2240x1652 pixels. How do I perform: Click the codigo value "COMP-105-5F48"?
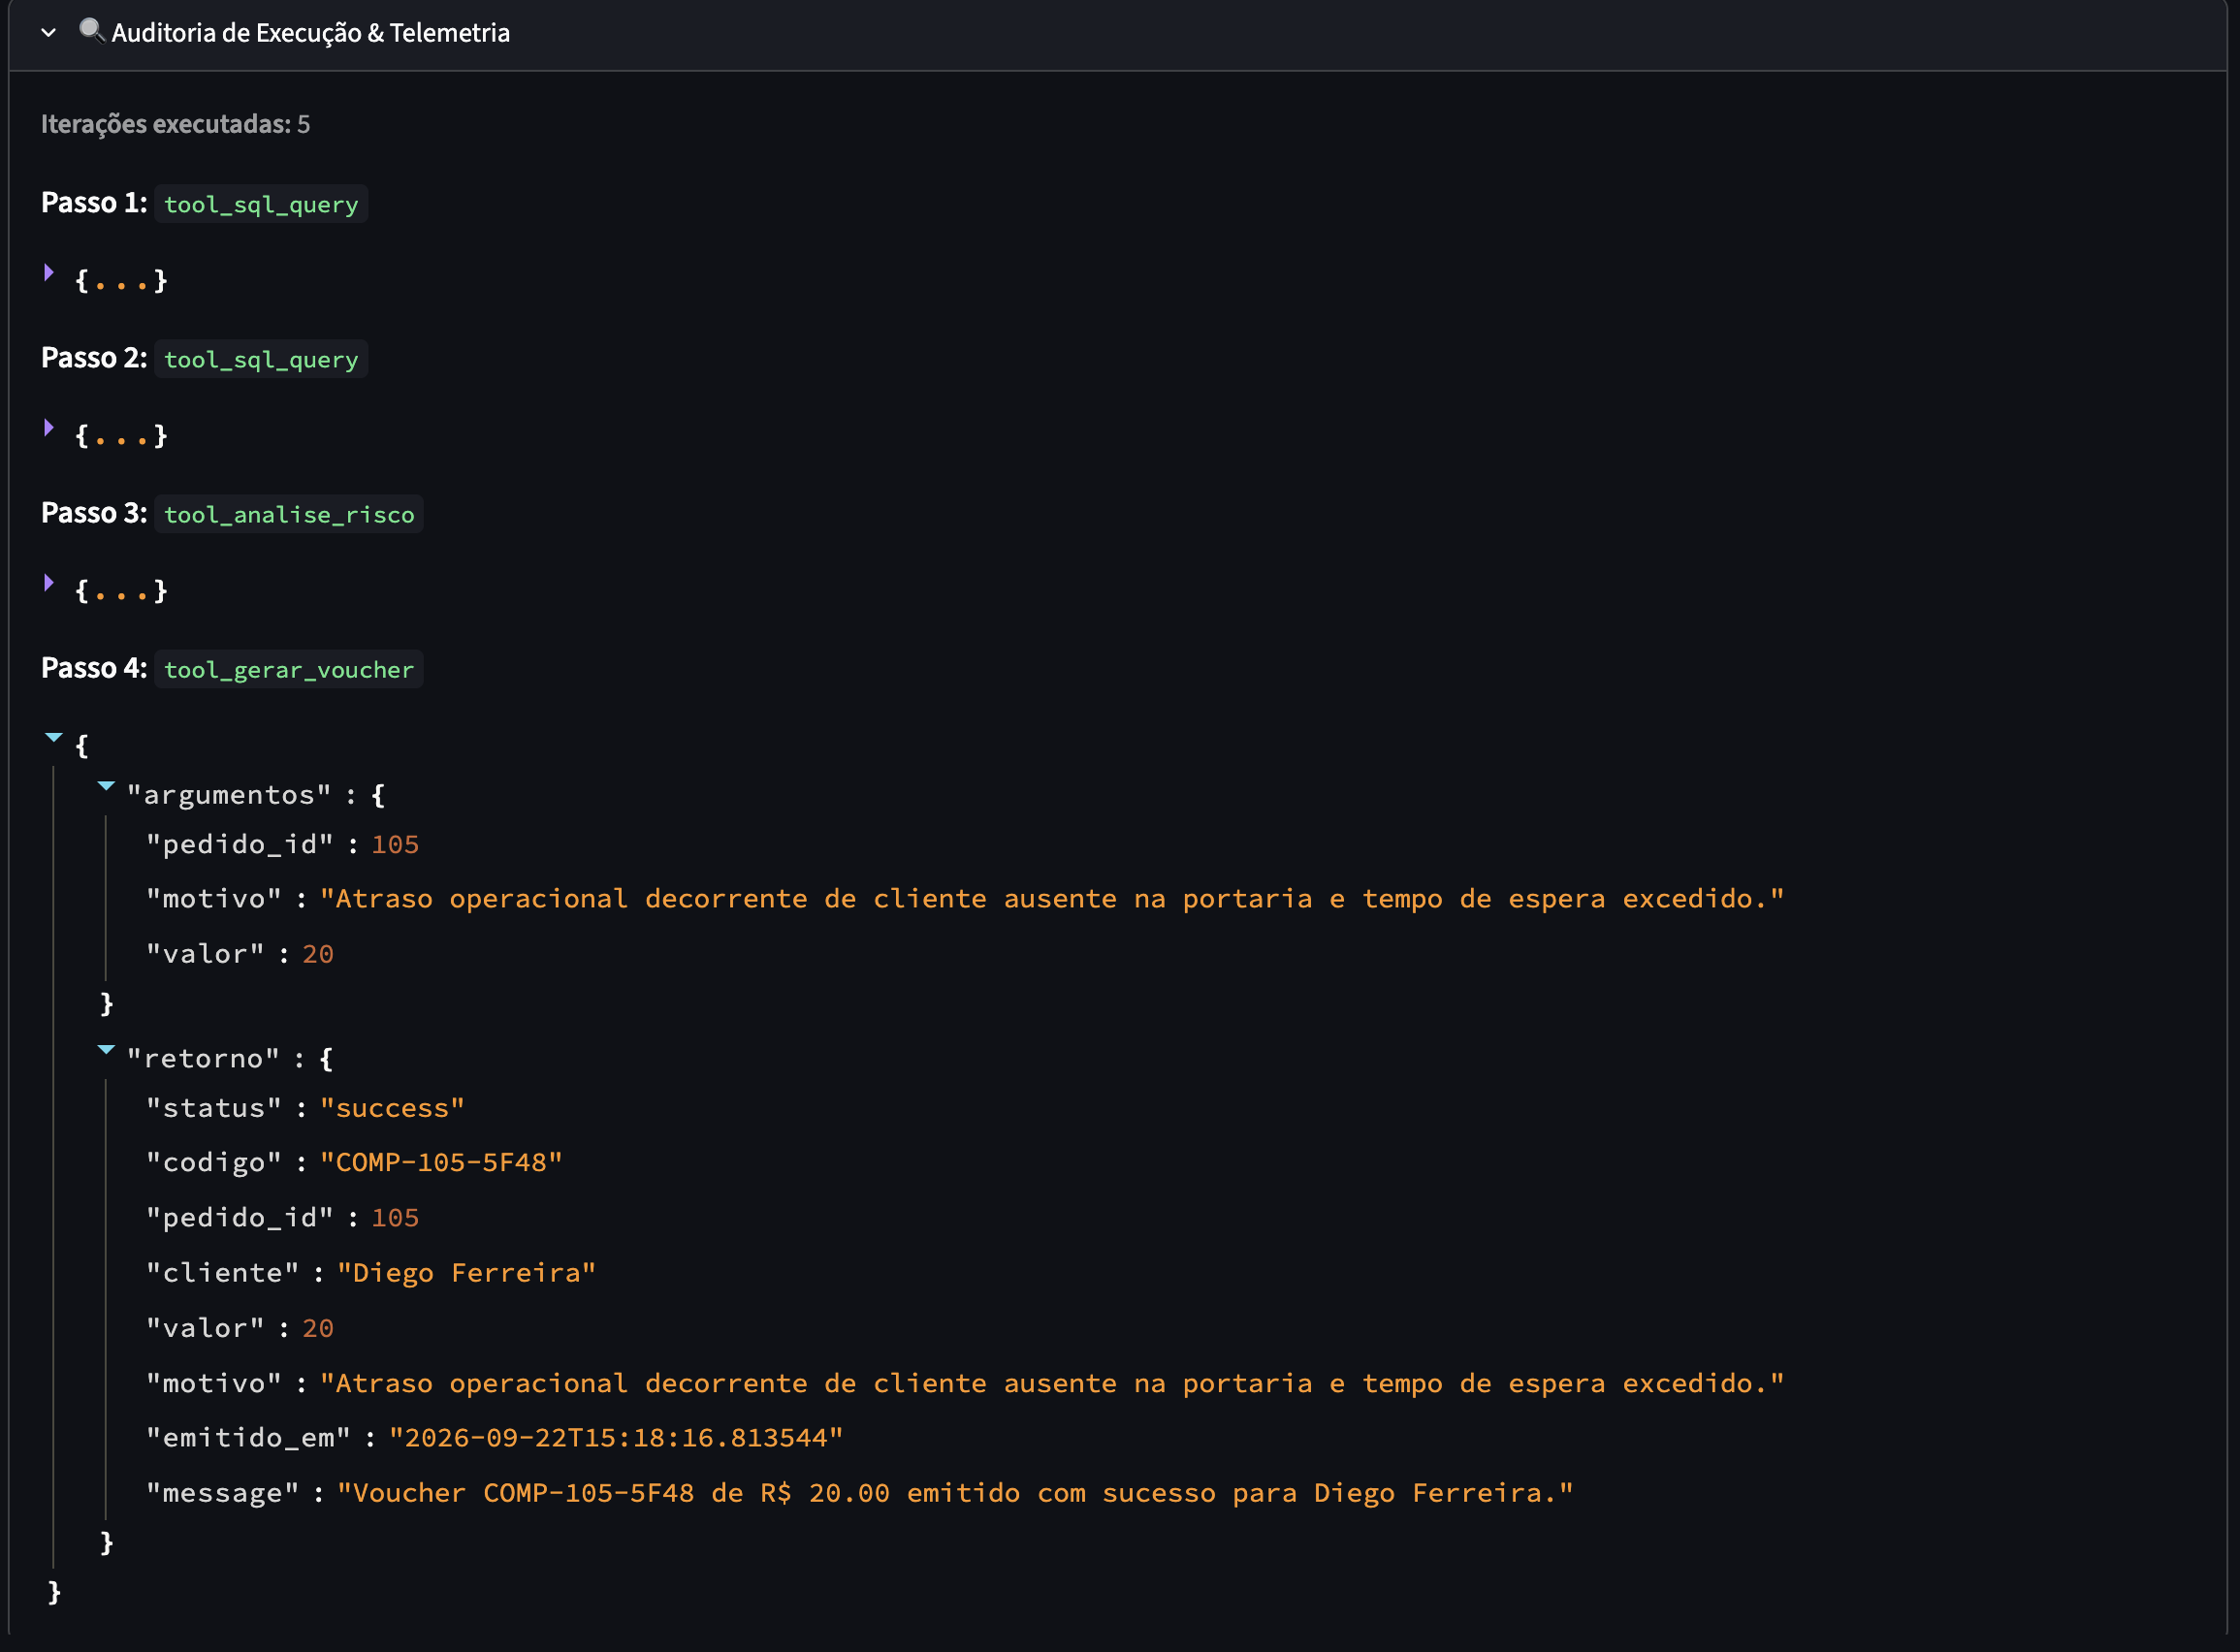tap(441, 1163)
